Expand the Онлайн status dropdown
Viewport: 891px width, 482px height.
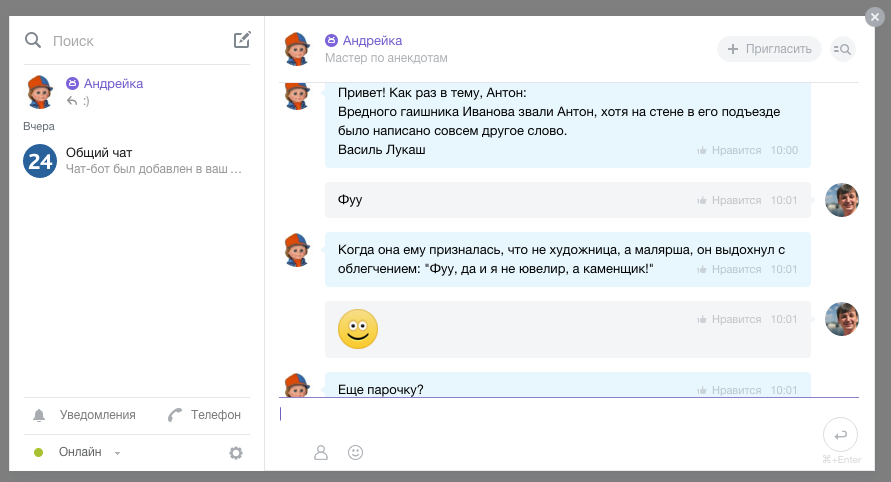pos(117,453)
